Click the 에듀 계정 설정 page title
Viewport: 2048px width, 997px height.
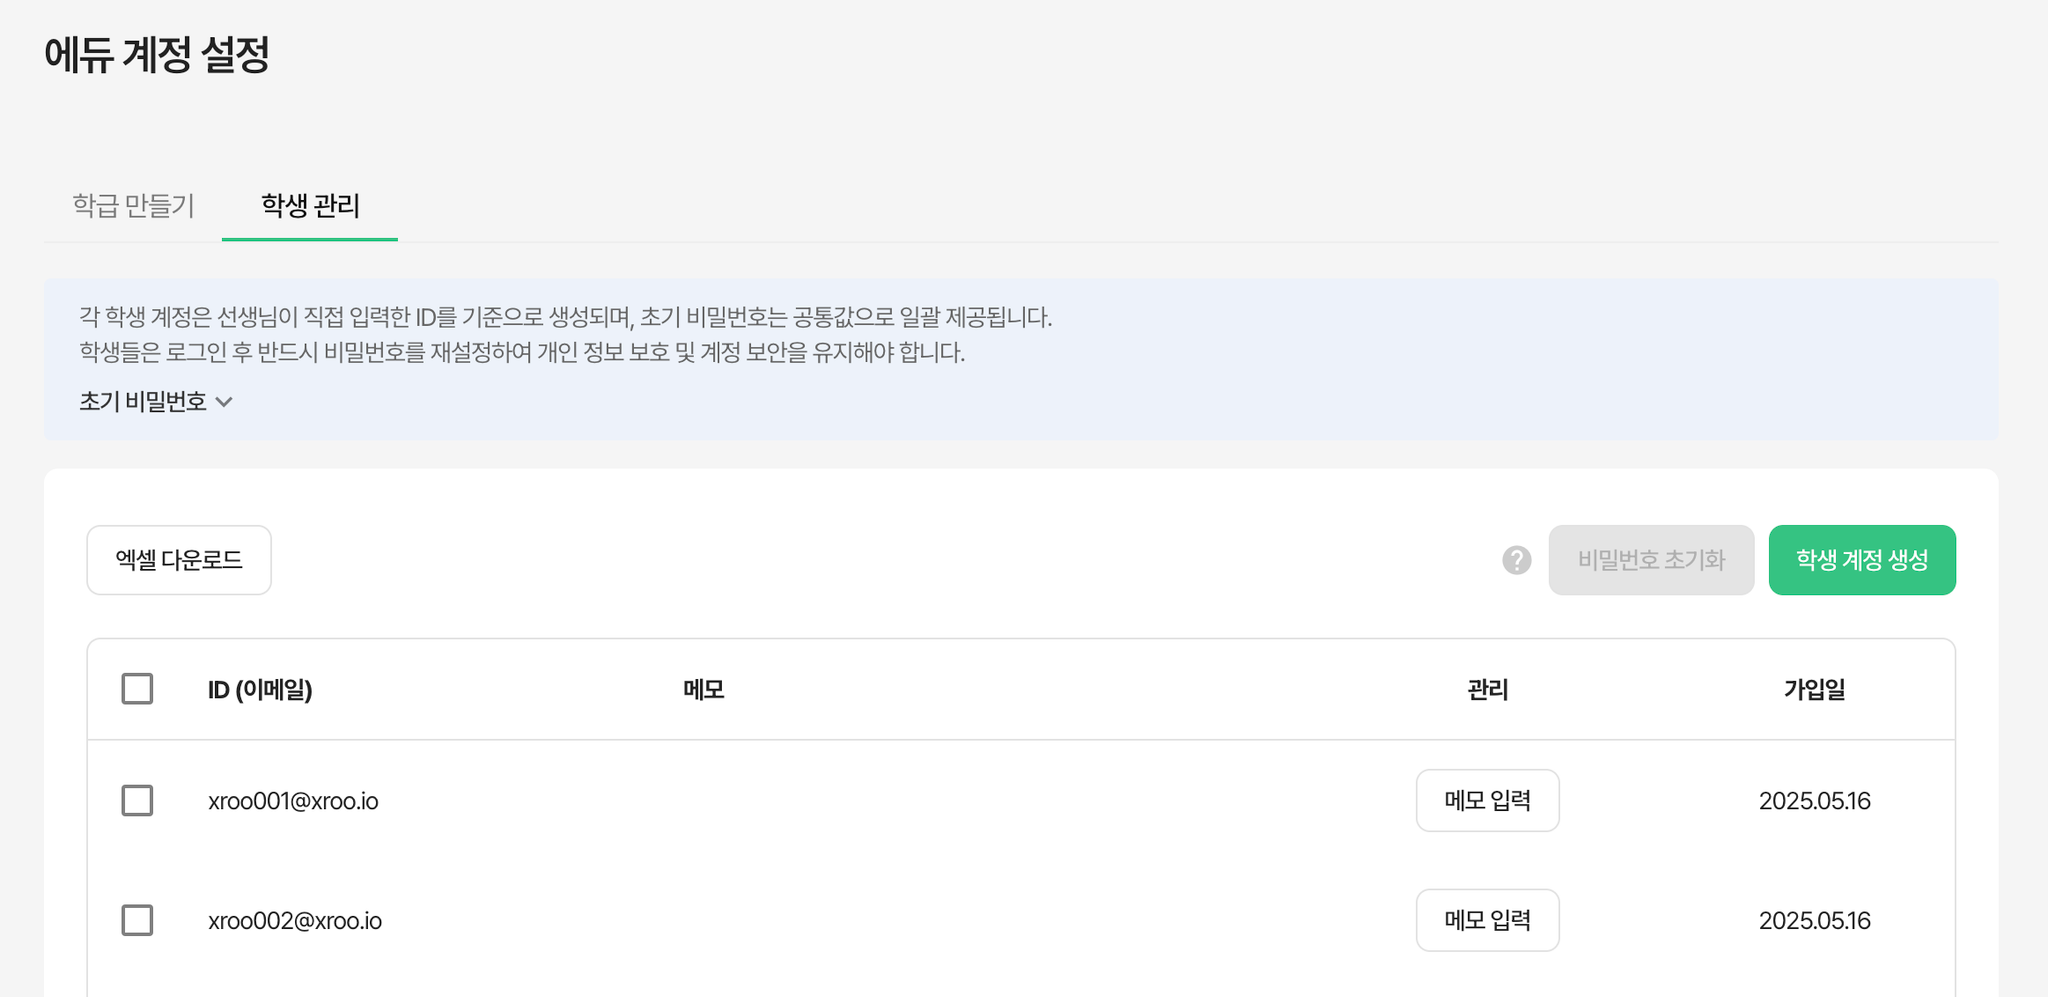pyautogui.click(x=157, y=54)
